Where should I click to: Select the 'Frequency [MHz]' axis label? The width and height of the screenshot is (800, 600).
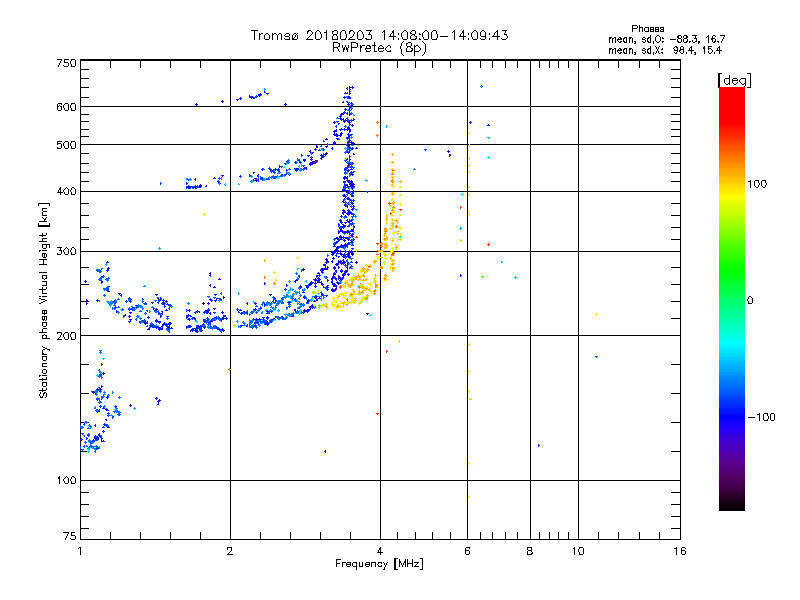point(379,564)
